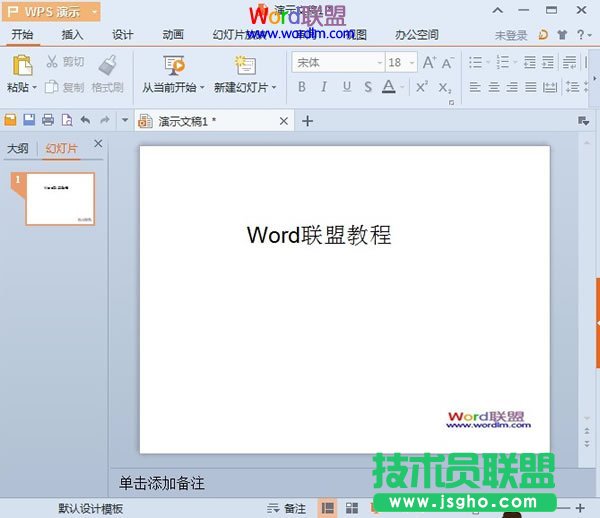600x518 pixels.
Task: Switch to normal view in status bar
Action: pos(328,508)
